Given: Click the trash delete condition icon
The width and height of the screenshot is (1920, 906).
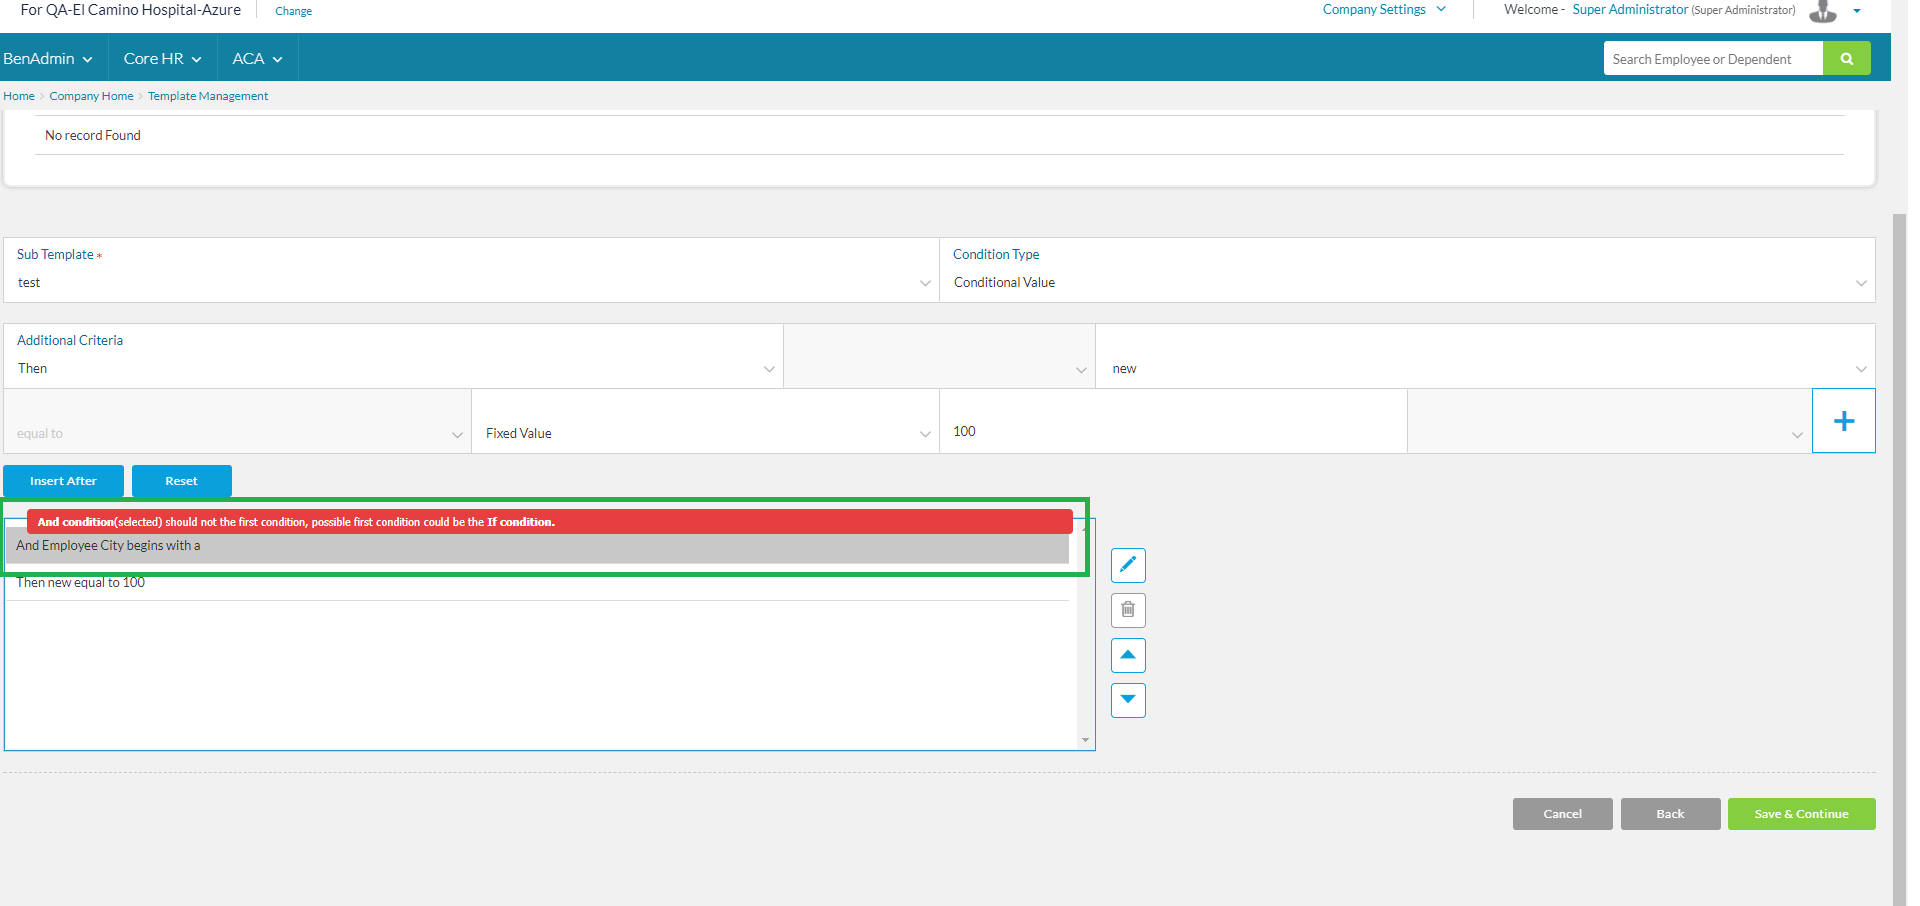Looking at the screenshot, I should [1127, 610].
